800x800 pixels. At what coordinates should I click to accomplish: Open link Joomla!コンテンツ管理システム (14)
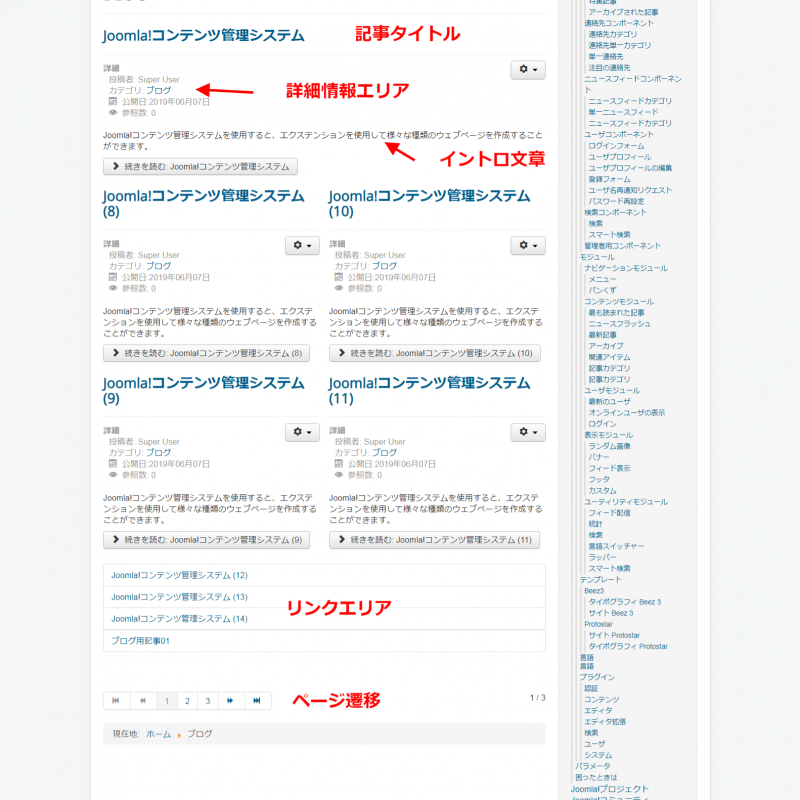click(179, 618)
